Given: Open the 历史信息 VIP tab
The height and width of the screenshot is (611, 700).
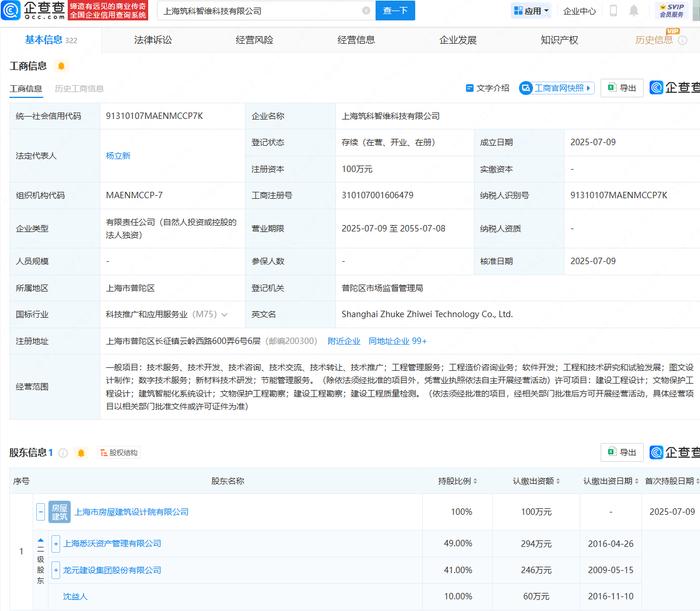Looking at the screenshot, I should tap(654, 40).
